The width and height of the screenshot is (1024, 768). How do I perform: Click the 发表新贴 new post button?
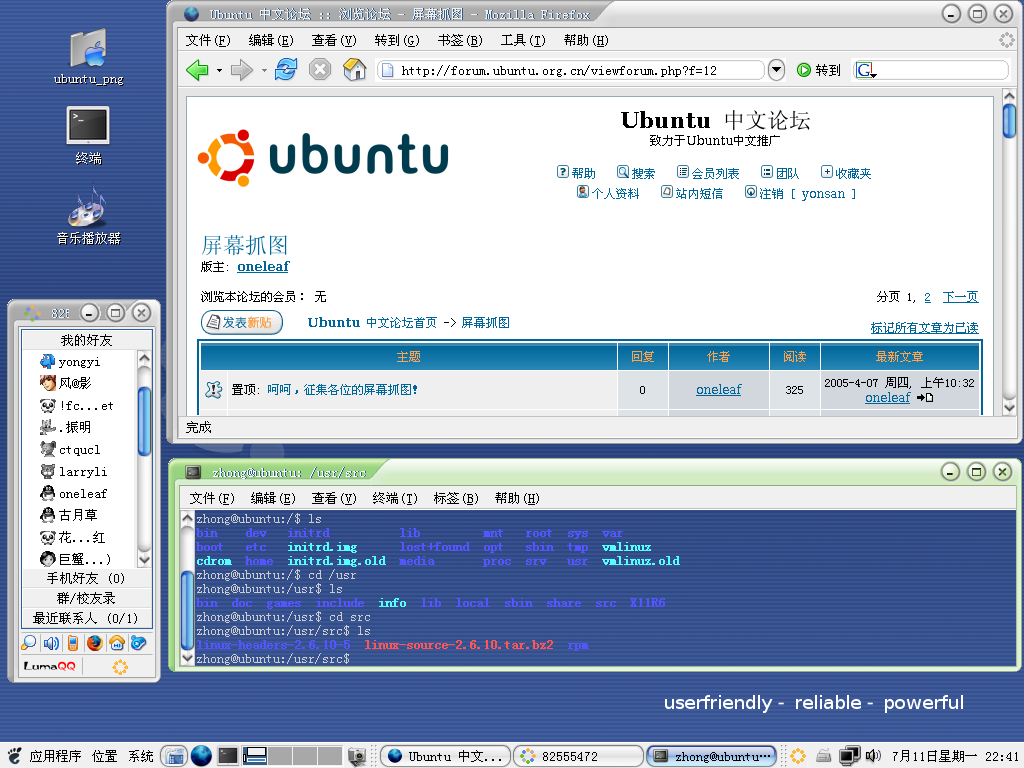tap(242, 322)
